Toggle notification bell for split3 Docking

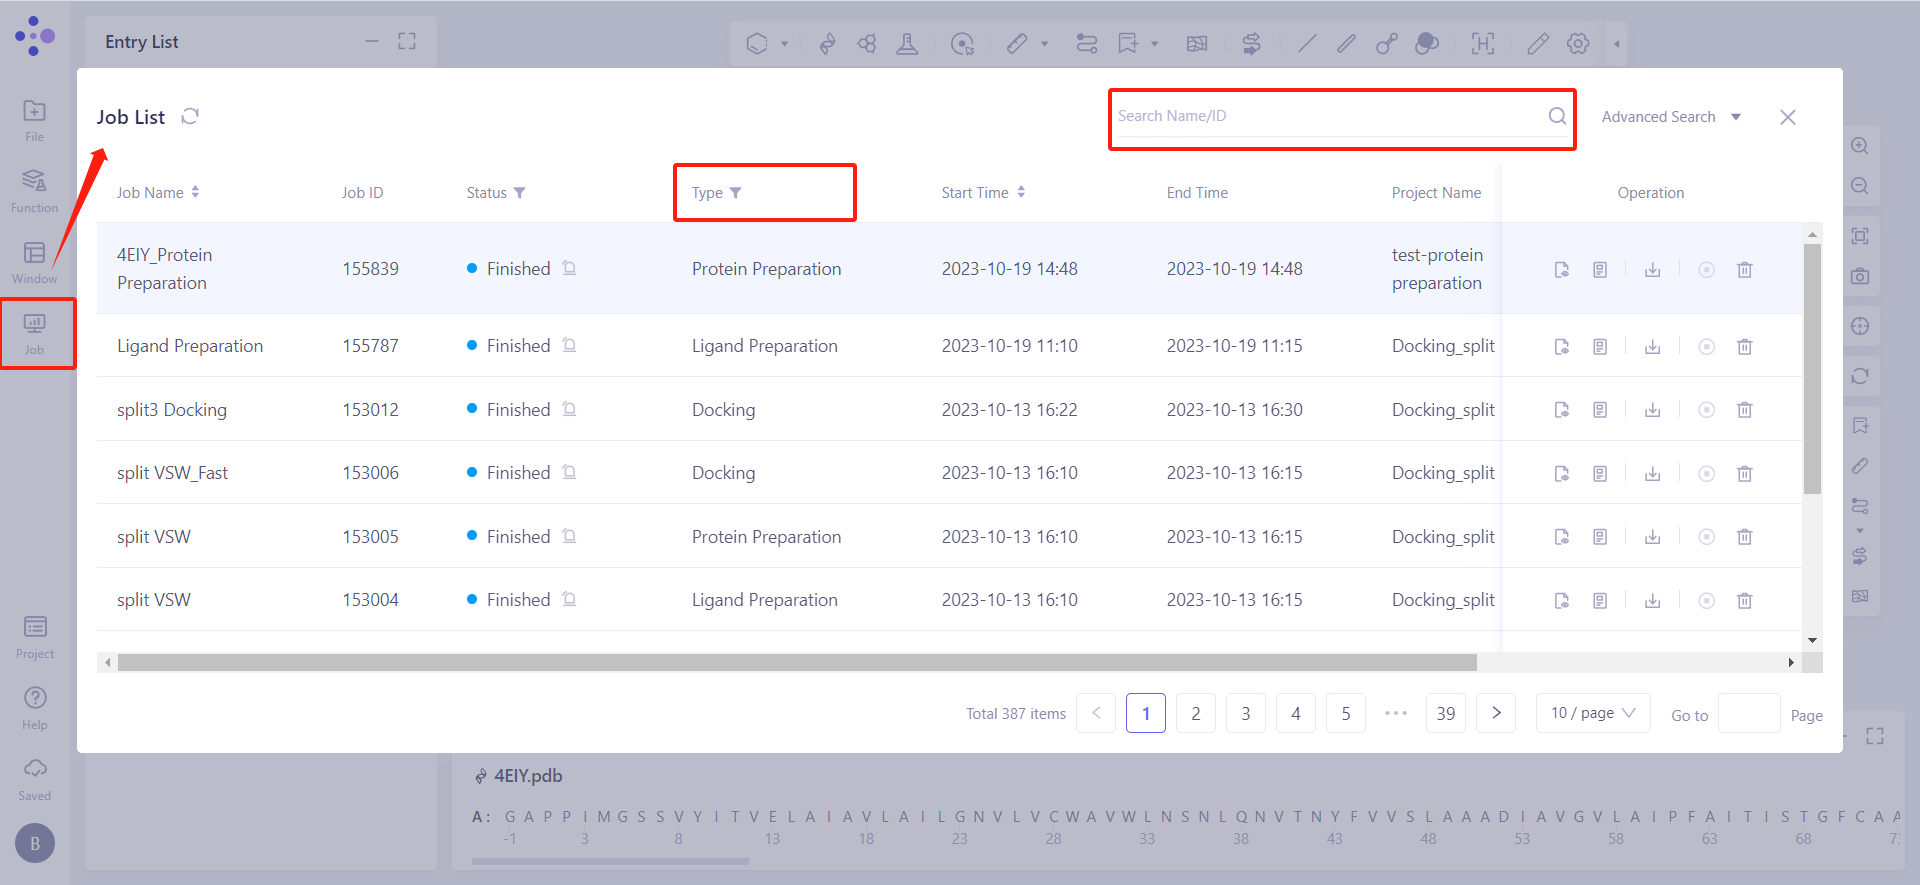point(569,409)
